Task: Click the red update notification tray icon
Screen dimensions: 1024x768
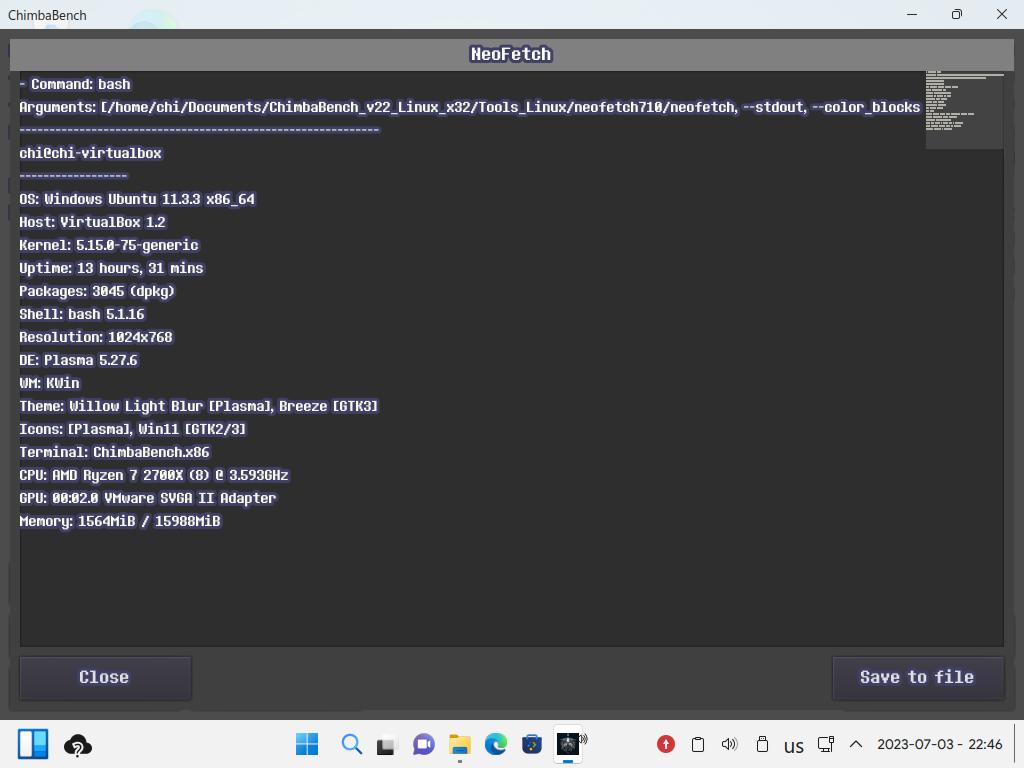Action: (x=665, y=744)
